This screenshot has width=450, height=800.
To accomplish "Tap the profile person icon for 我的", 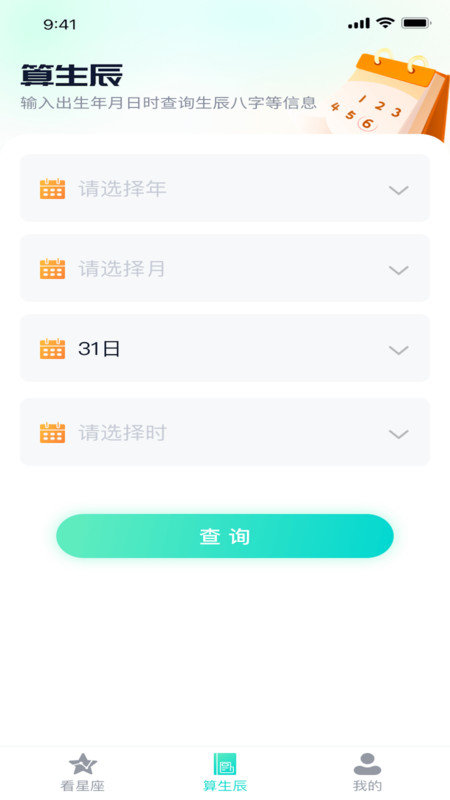I will (367, 764).
